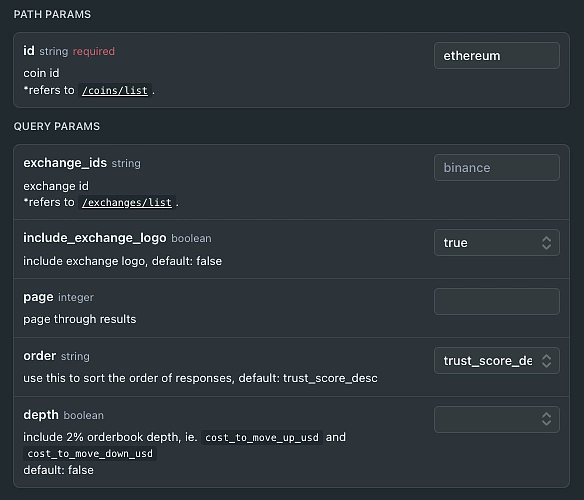Viewport: 584px width, 500px height.
Task: Open the /exchanges/list link
Action: click(x=127, y=203)
